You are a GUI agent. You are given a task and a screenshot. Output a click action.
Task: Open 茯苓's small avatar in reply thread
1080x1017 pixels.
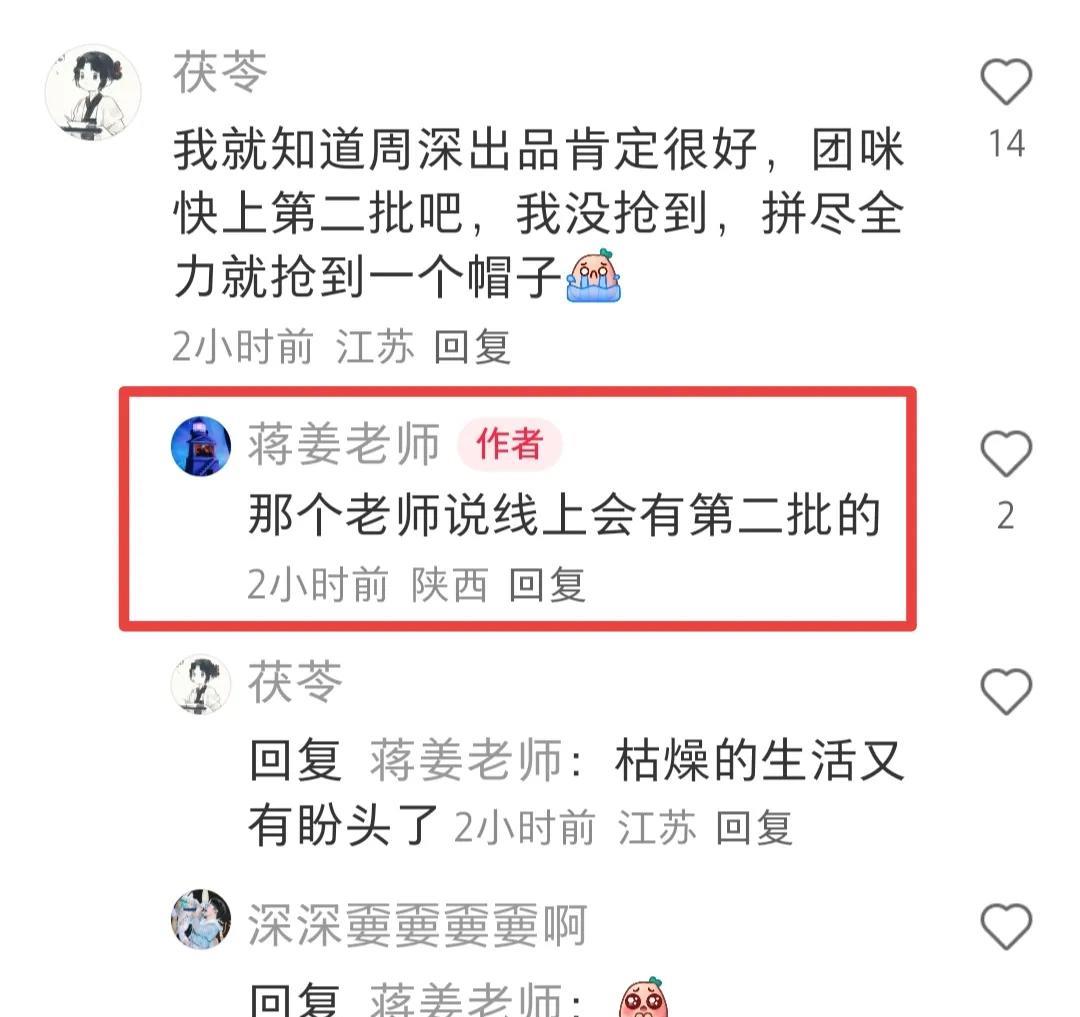pos(201,684)
